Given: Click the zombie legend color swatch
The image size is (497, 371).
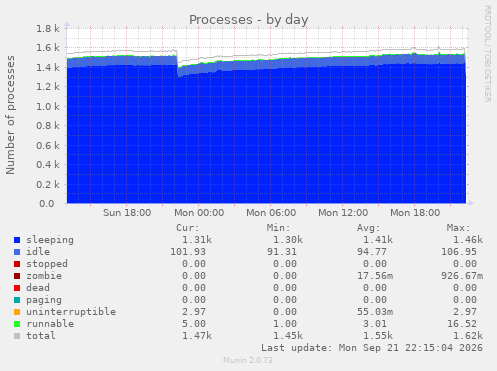Looking at the screenshot, I should (17, 276).
